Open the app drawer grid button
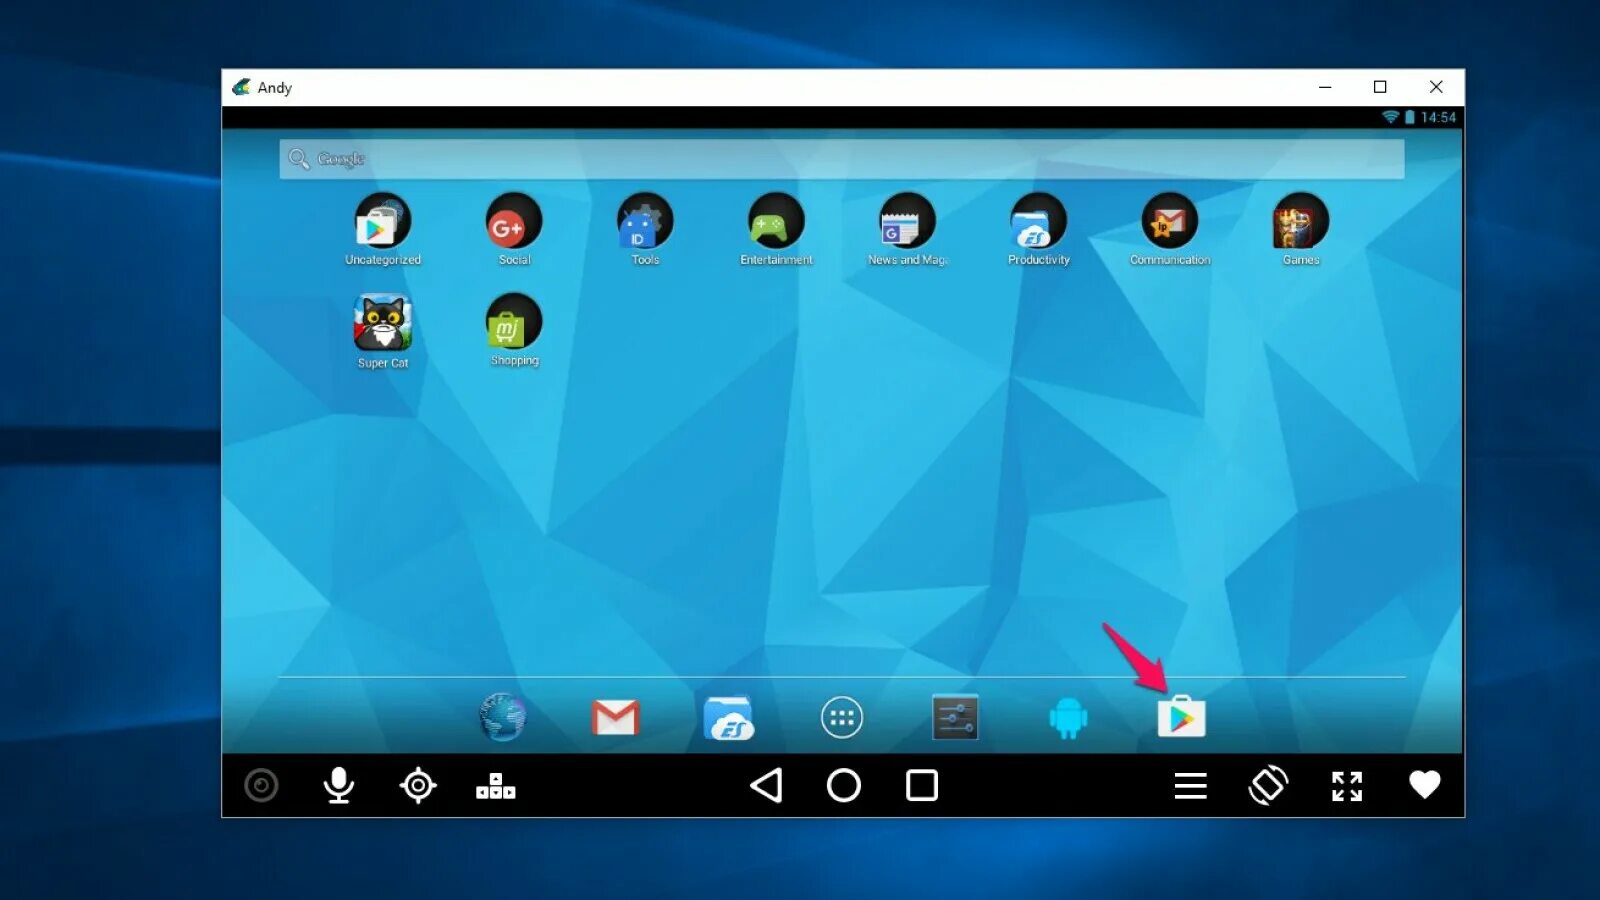The height and width of the screenshot is (900, 1600). coord(842,717)
